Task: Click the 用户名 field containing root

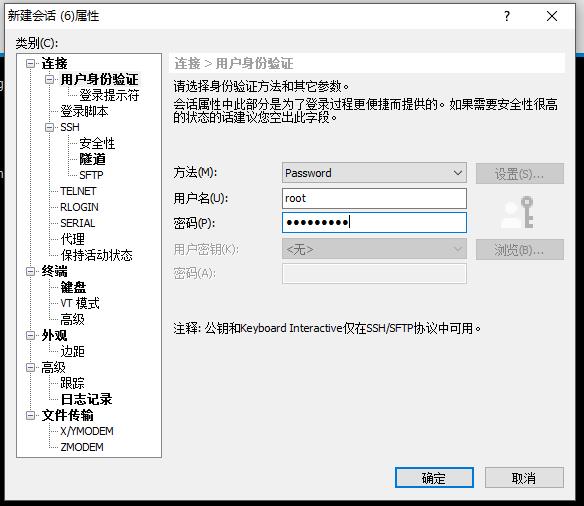Action: tap(374, 198)
